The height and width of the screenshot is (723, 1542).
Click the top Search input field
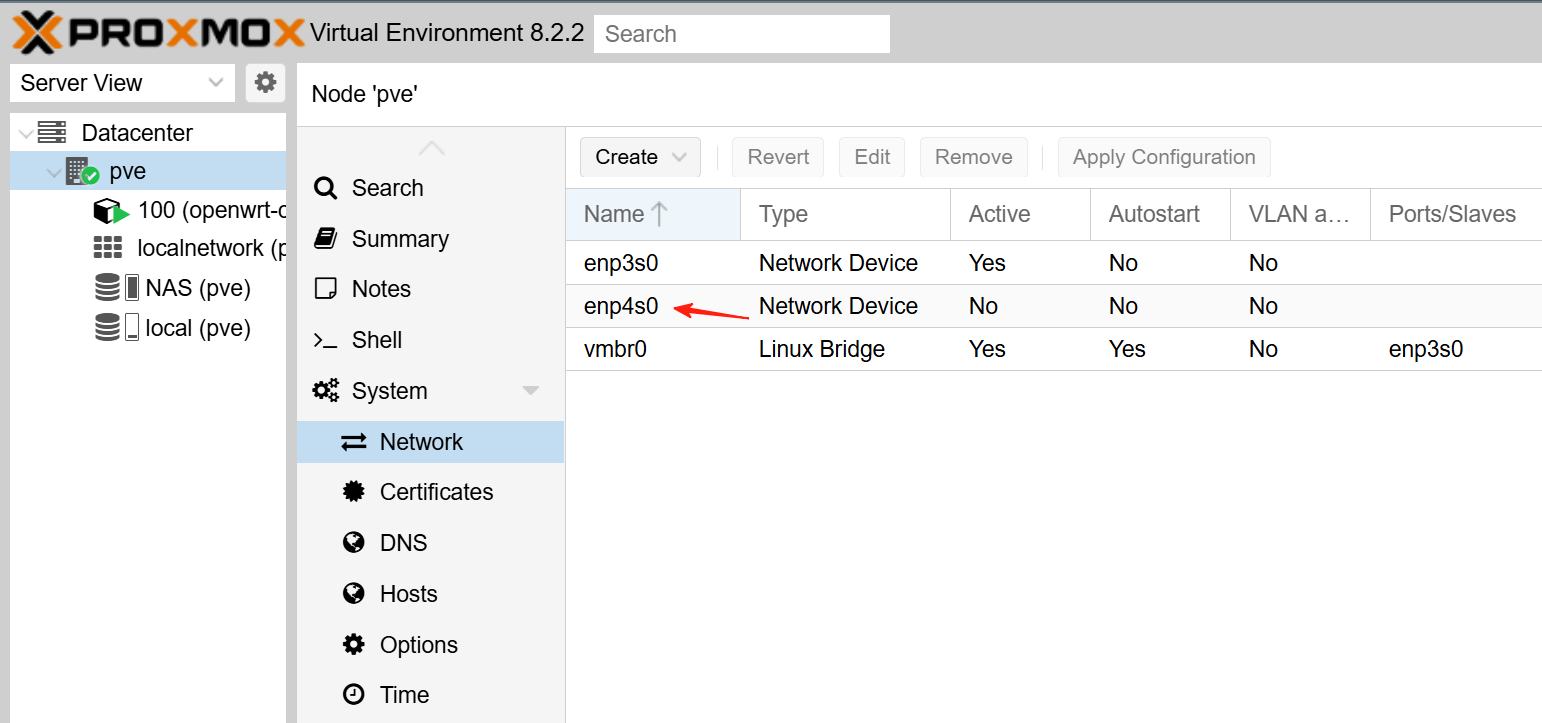(741, 34)
